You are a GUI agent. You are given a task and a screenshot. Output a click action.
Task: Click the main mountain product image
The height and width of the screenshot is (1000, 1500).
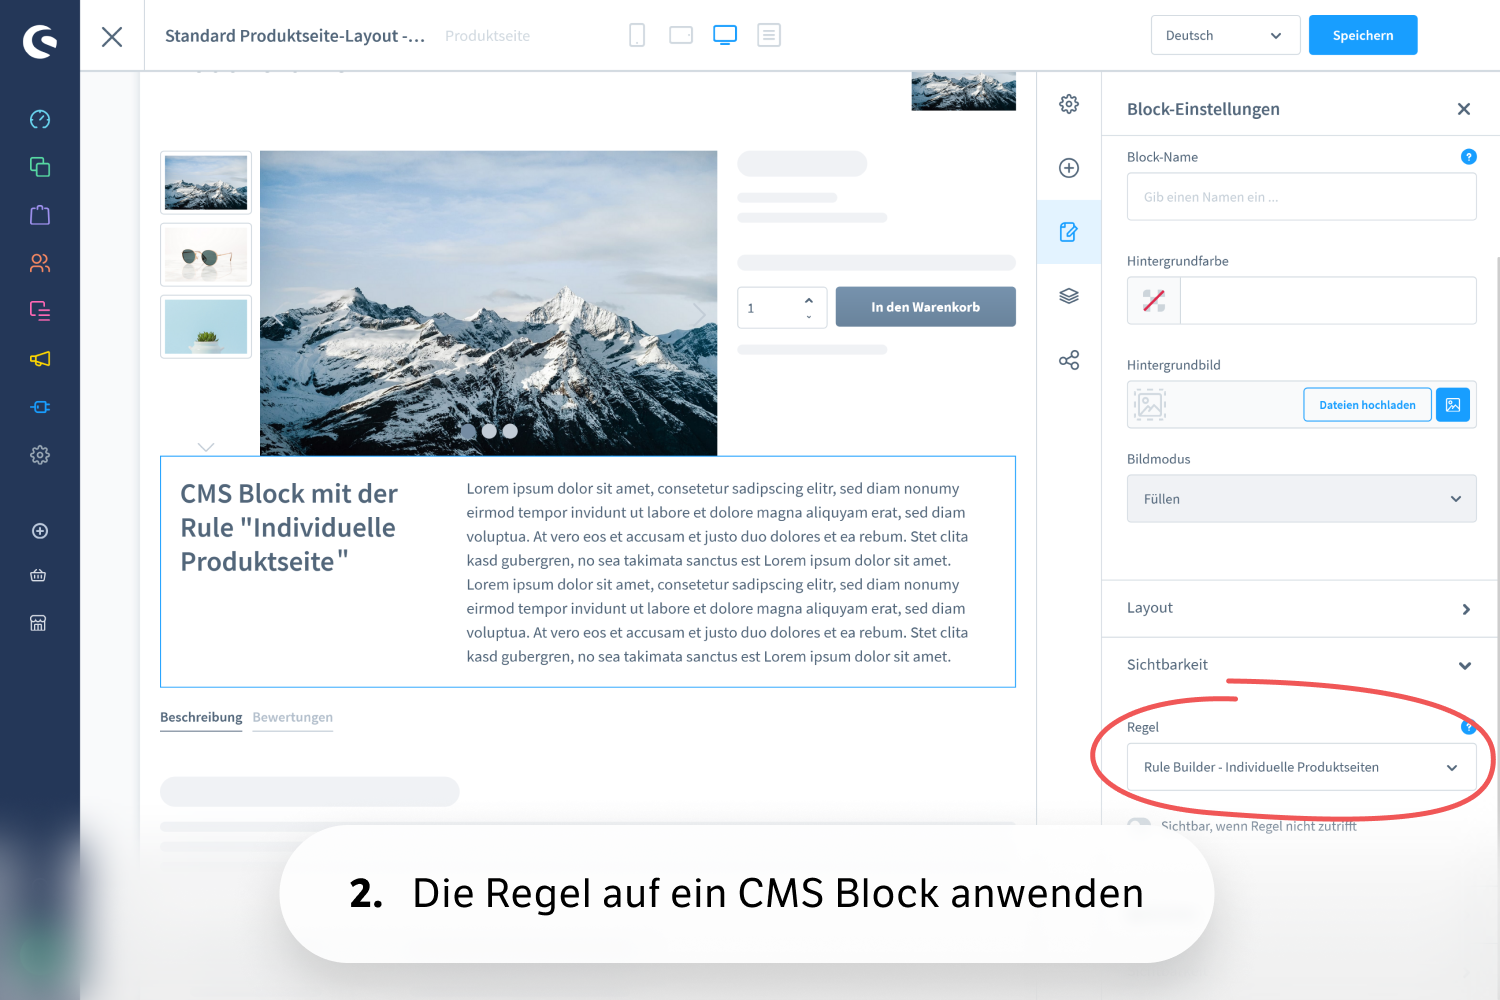point(489,303)
